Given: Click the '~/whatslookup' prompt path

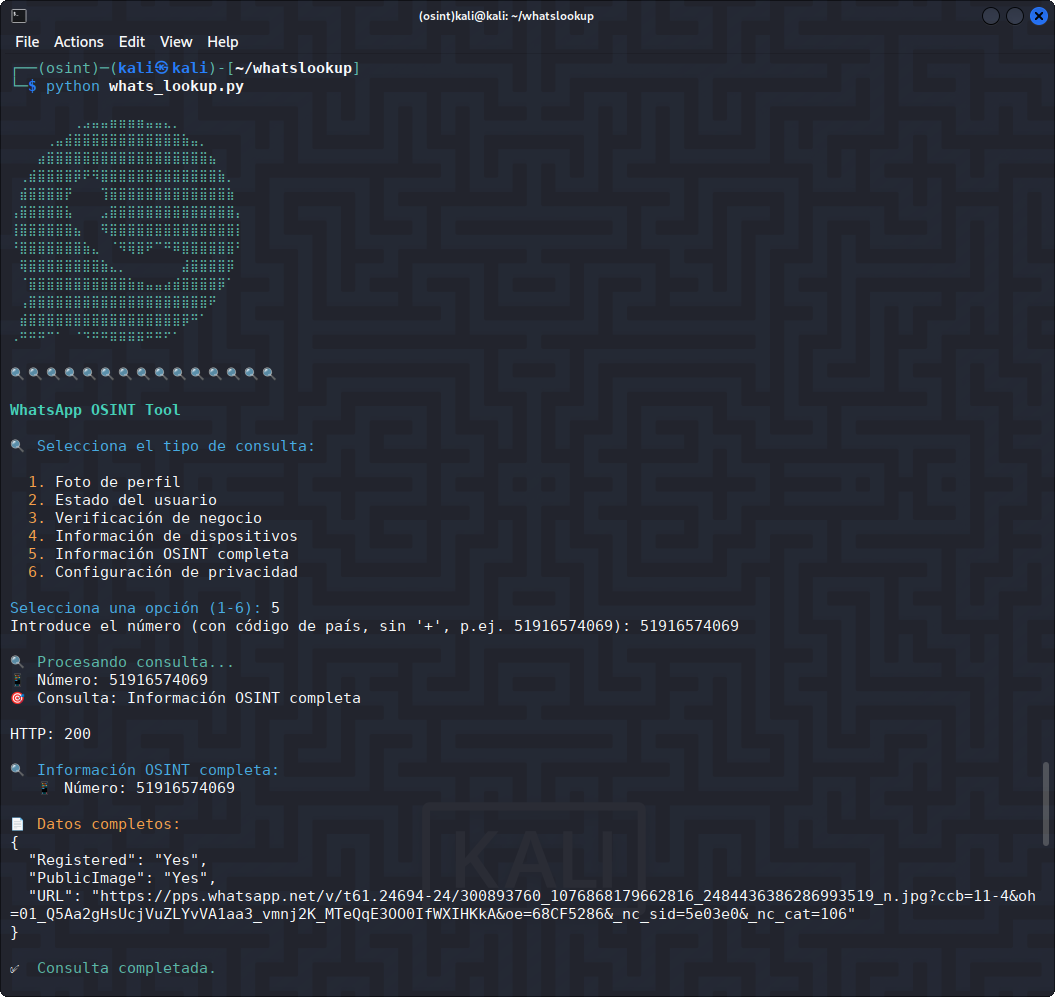Looking at the screenshot, I should click(x=293, y=68).
